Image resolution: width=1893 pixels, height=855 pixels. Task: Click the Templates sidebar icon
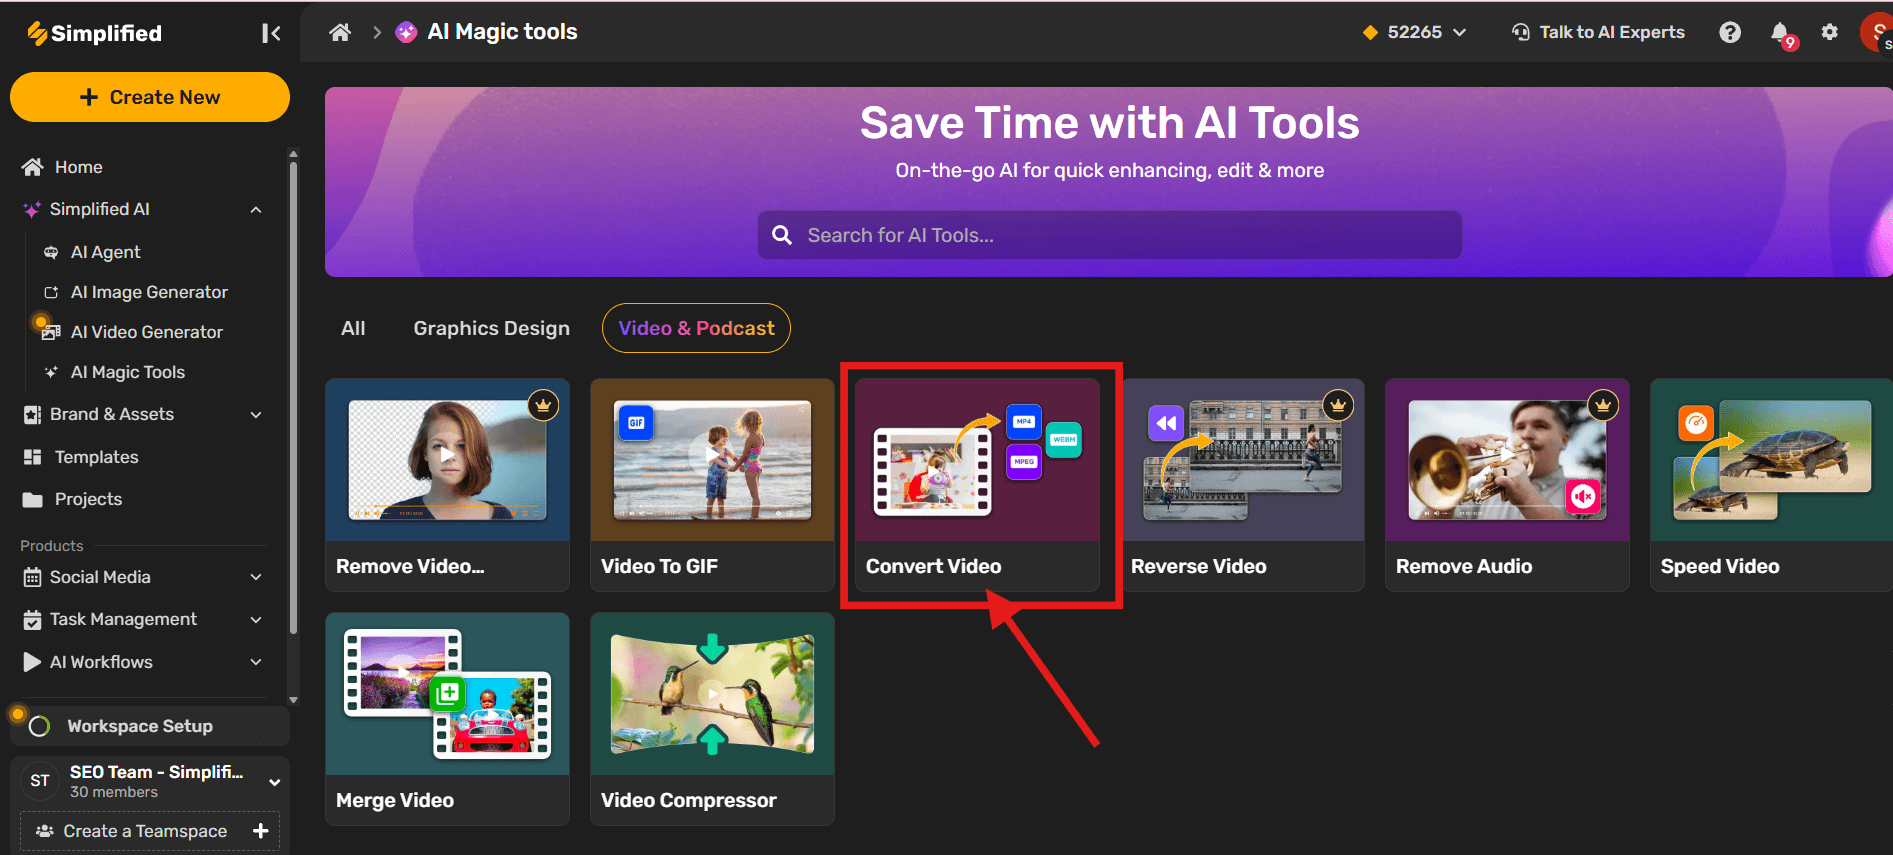pyautogui.click(x=33, y=457)
